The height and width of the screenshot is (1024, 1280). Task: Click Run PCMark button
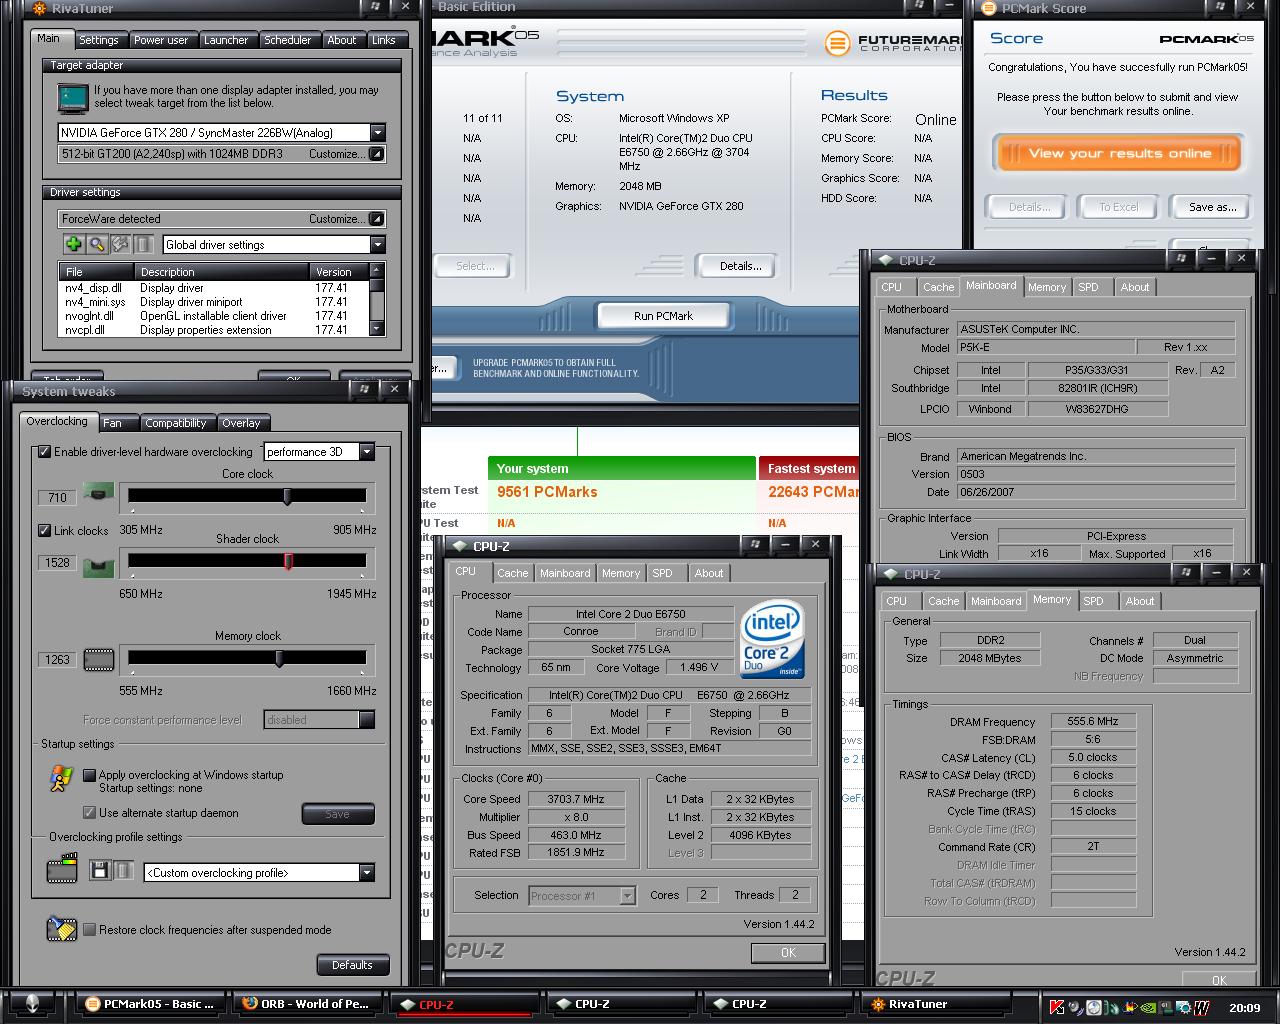point(663,316)
